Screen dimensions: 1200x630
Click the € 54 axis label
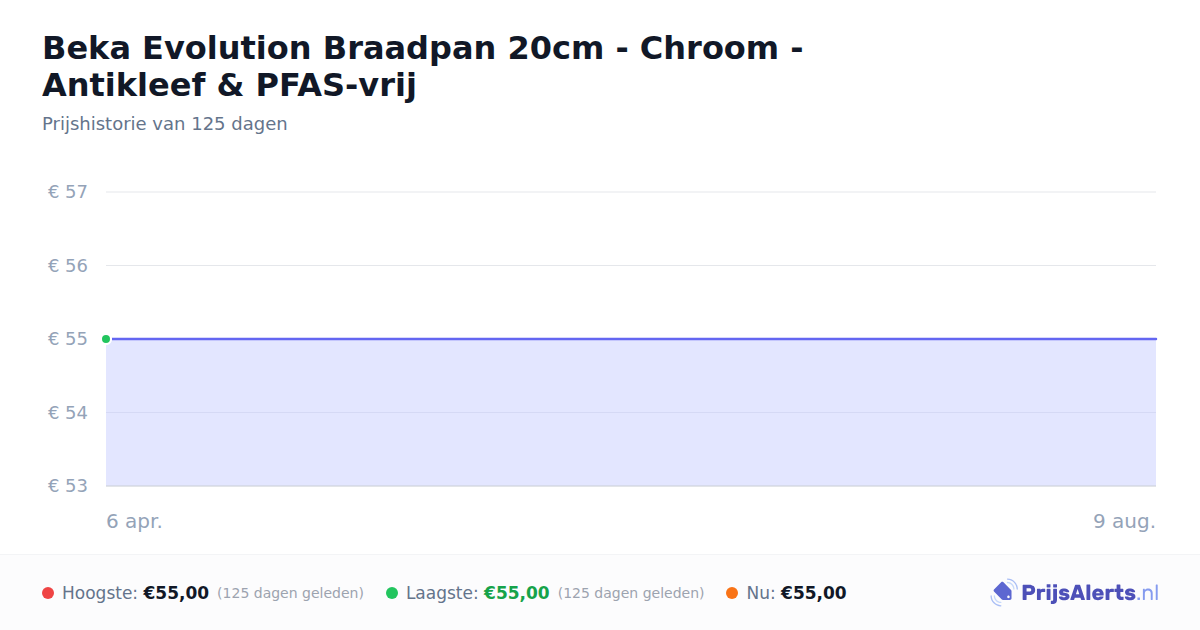coord(68,413)
